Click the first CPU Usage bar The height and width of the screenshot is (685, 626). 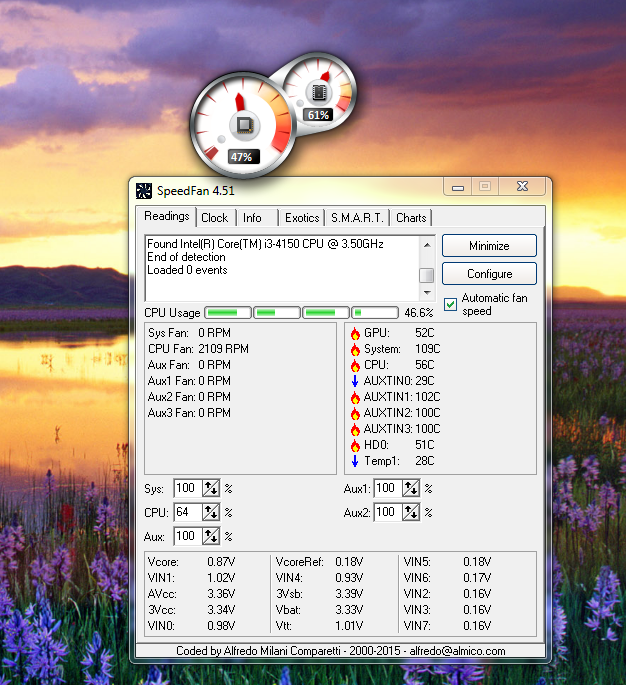(x=228, y=313)
